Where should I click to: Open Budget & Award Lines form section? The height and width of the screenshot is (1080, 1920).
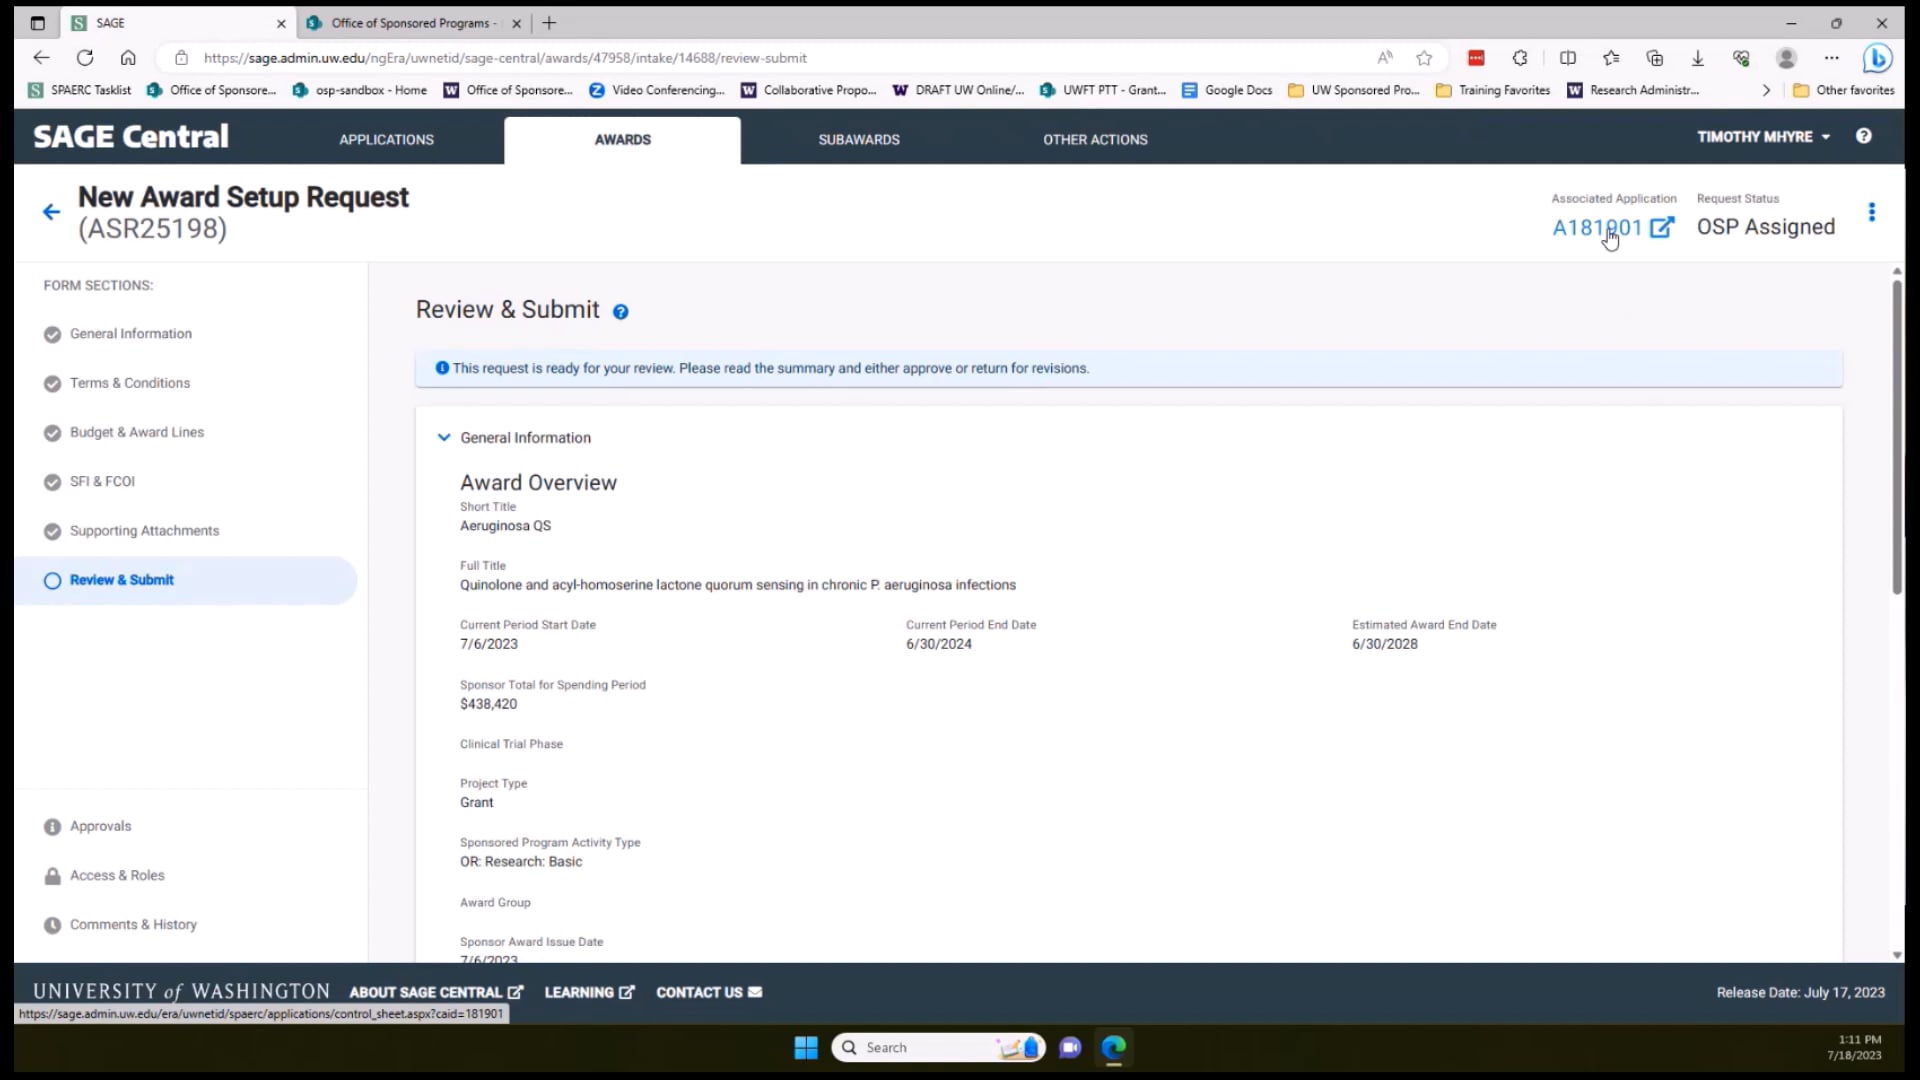pyautogui.click(x=136, y=432)
